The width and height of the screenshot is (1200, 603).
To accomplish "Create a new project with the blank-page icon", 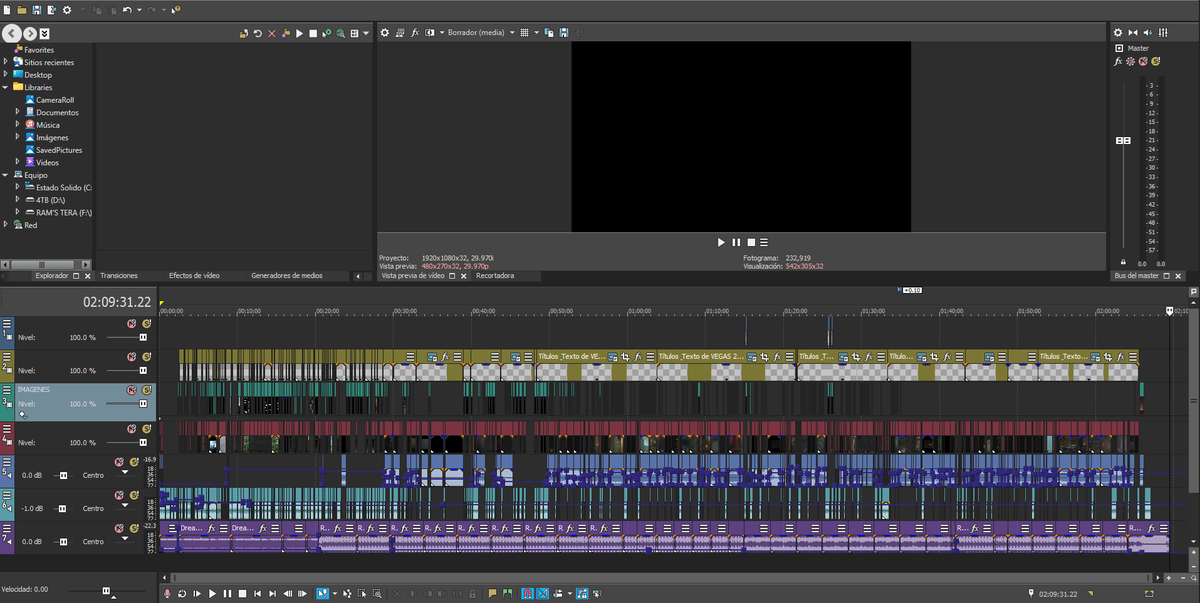I will [7, 10].
